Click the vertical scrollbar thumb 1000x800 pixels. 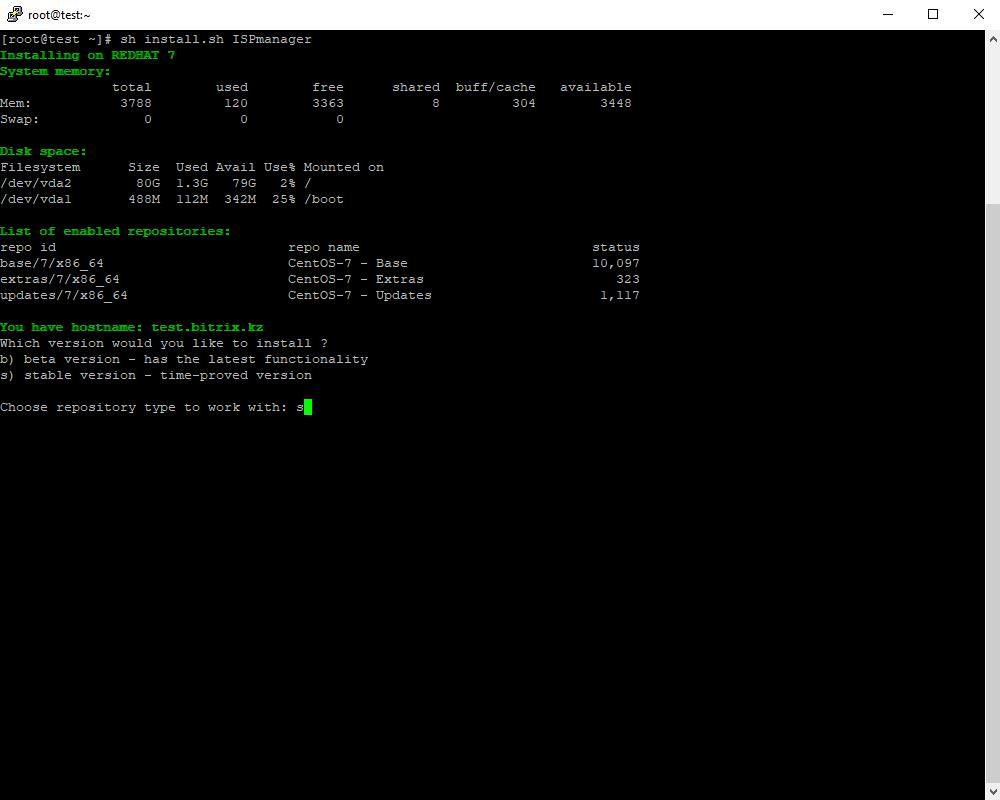coord(992,491)
